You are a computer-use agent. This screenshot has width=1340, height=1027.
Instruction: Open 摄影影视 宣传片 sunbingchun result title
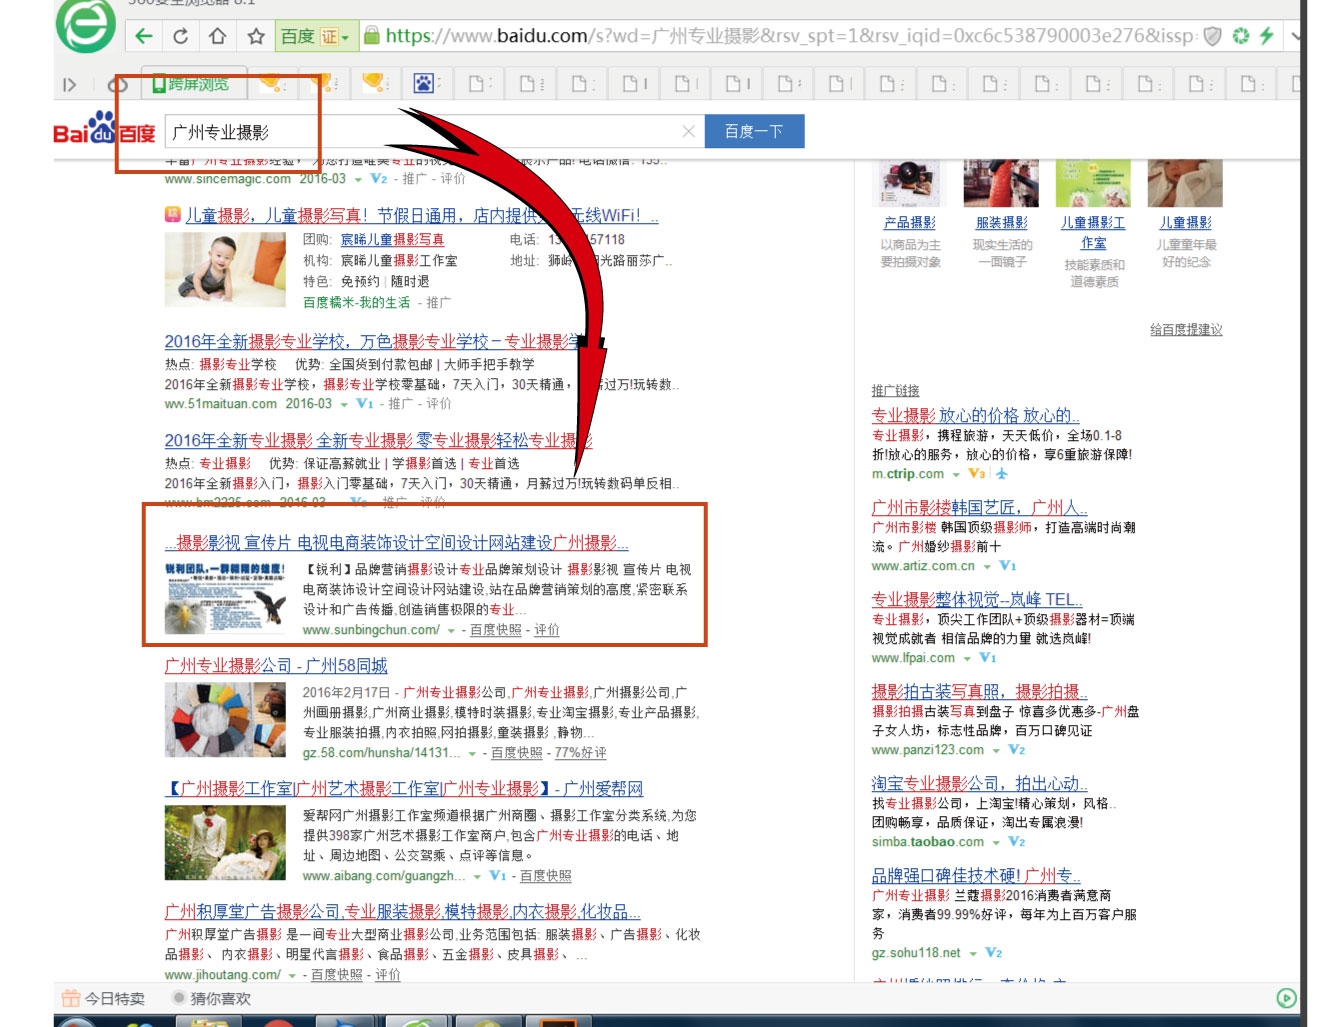point(397,543)
